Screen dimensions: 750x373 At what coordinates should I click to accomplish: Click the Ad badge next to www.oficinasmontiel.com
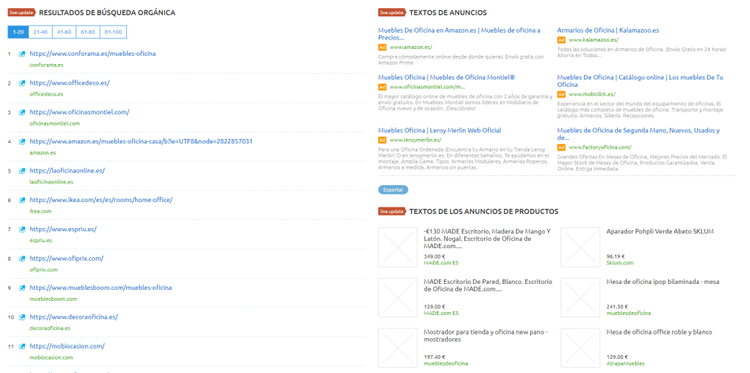click(382, 87)
